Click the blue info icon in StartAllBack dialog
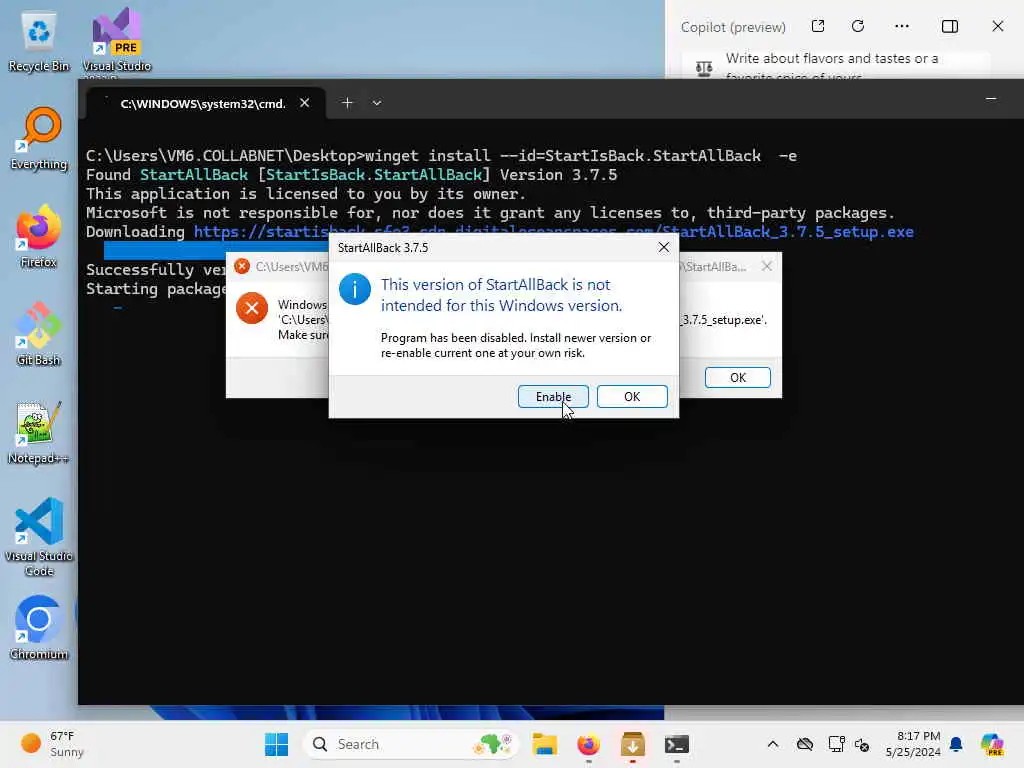Screen dimensions: 1024x768 click(x=355, y=289)
